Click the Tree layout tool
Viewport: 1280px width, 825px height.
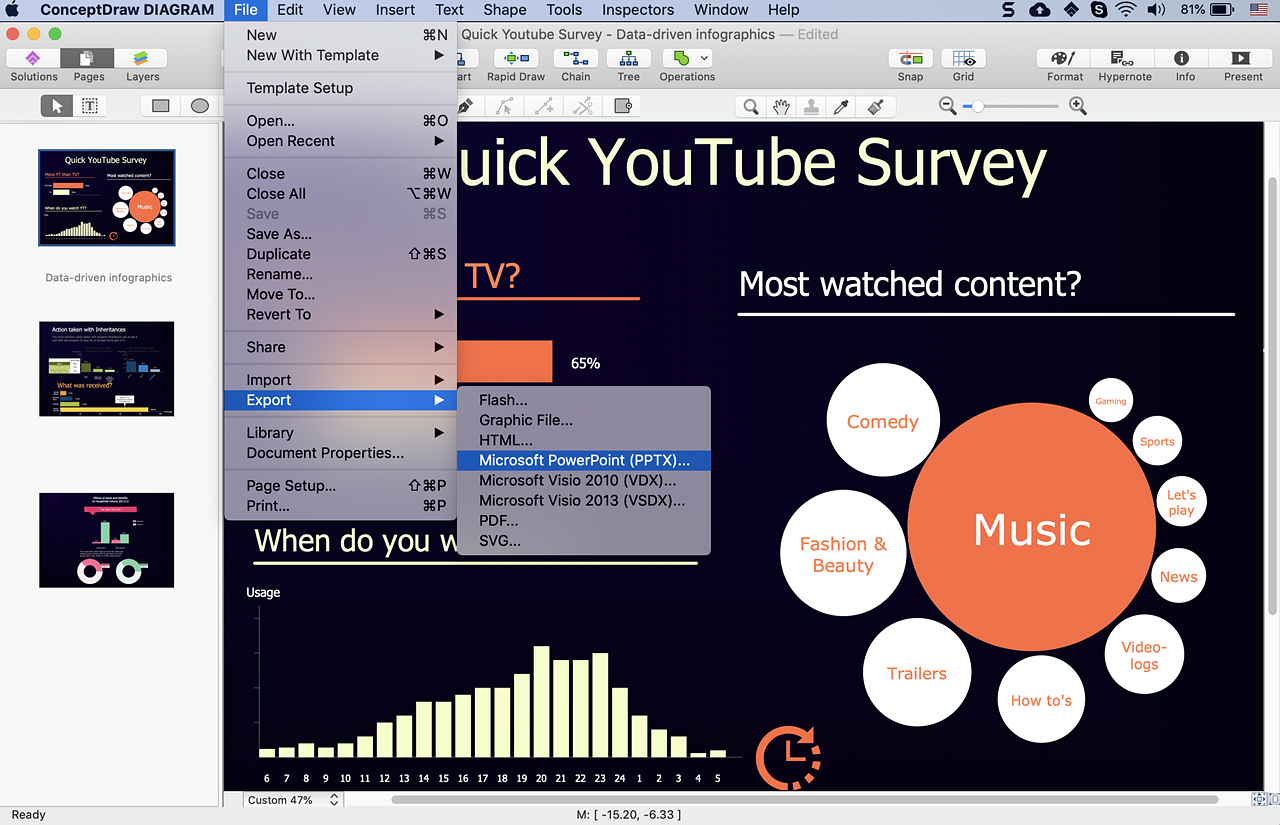(x=628, y=66)
